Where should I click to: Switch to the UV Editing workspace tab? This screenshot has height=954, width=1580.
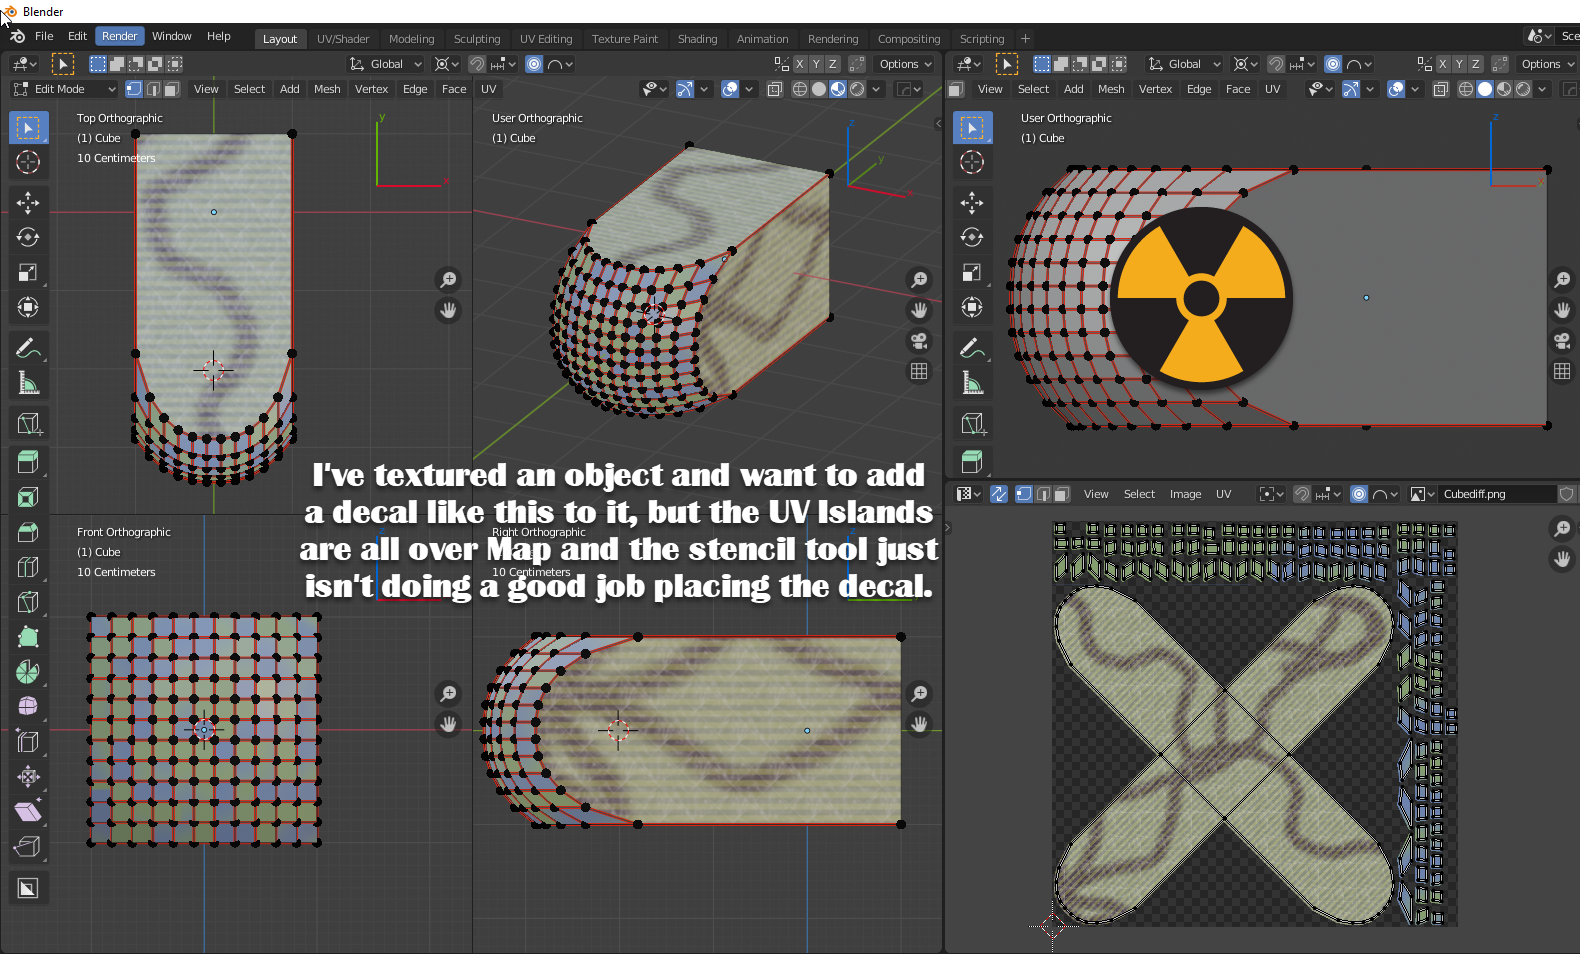(546, 39)
